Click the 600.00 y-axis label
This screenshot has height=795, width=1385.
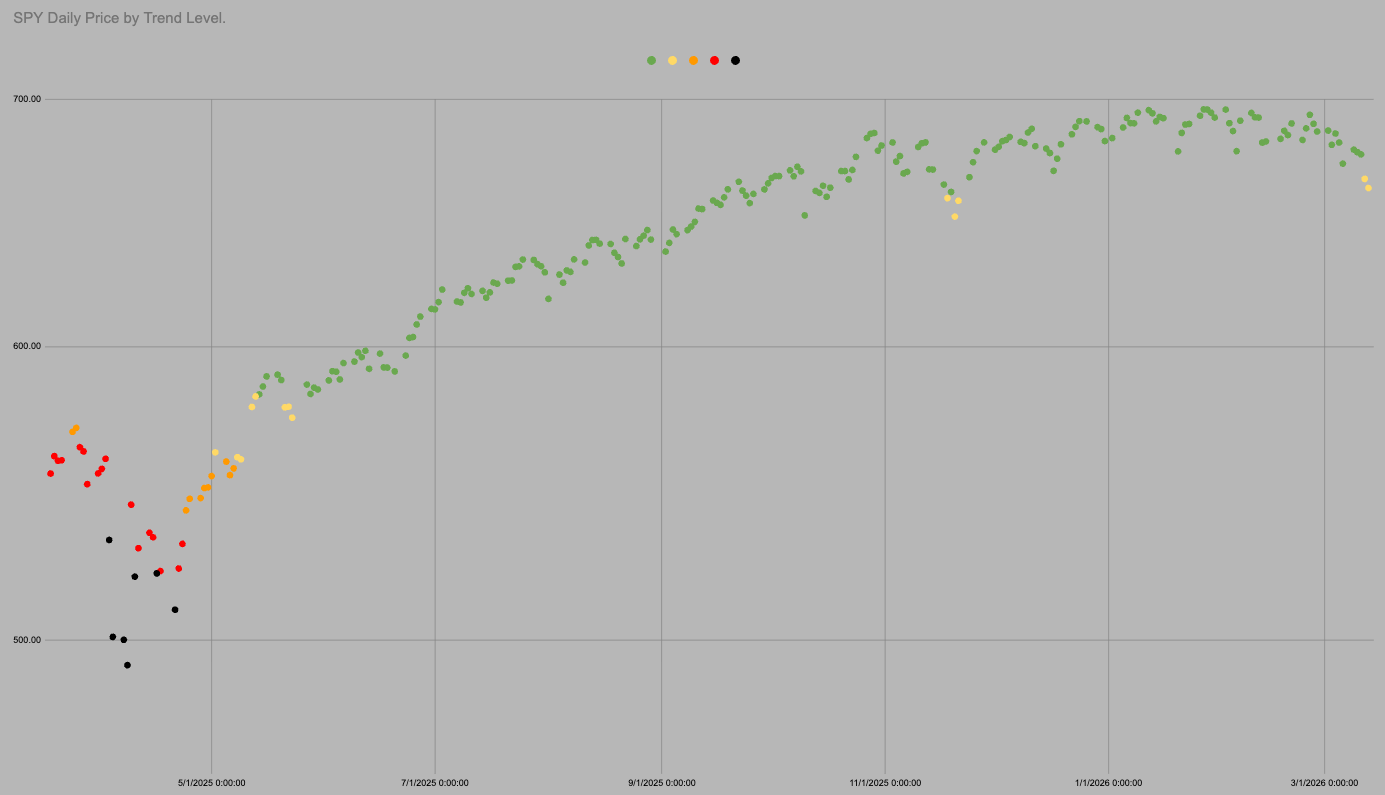(x=27, y=347)
